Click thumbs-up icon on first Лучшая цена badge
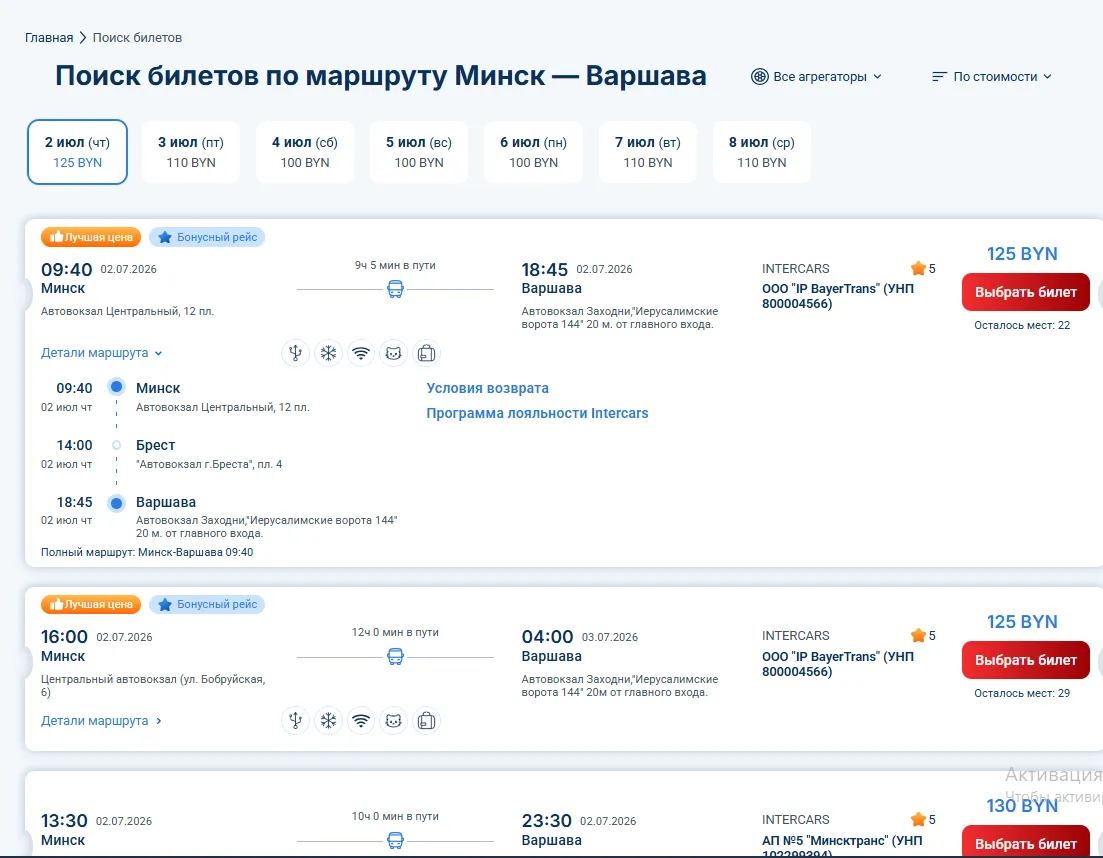 point(56,236)
